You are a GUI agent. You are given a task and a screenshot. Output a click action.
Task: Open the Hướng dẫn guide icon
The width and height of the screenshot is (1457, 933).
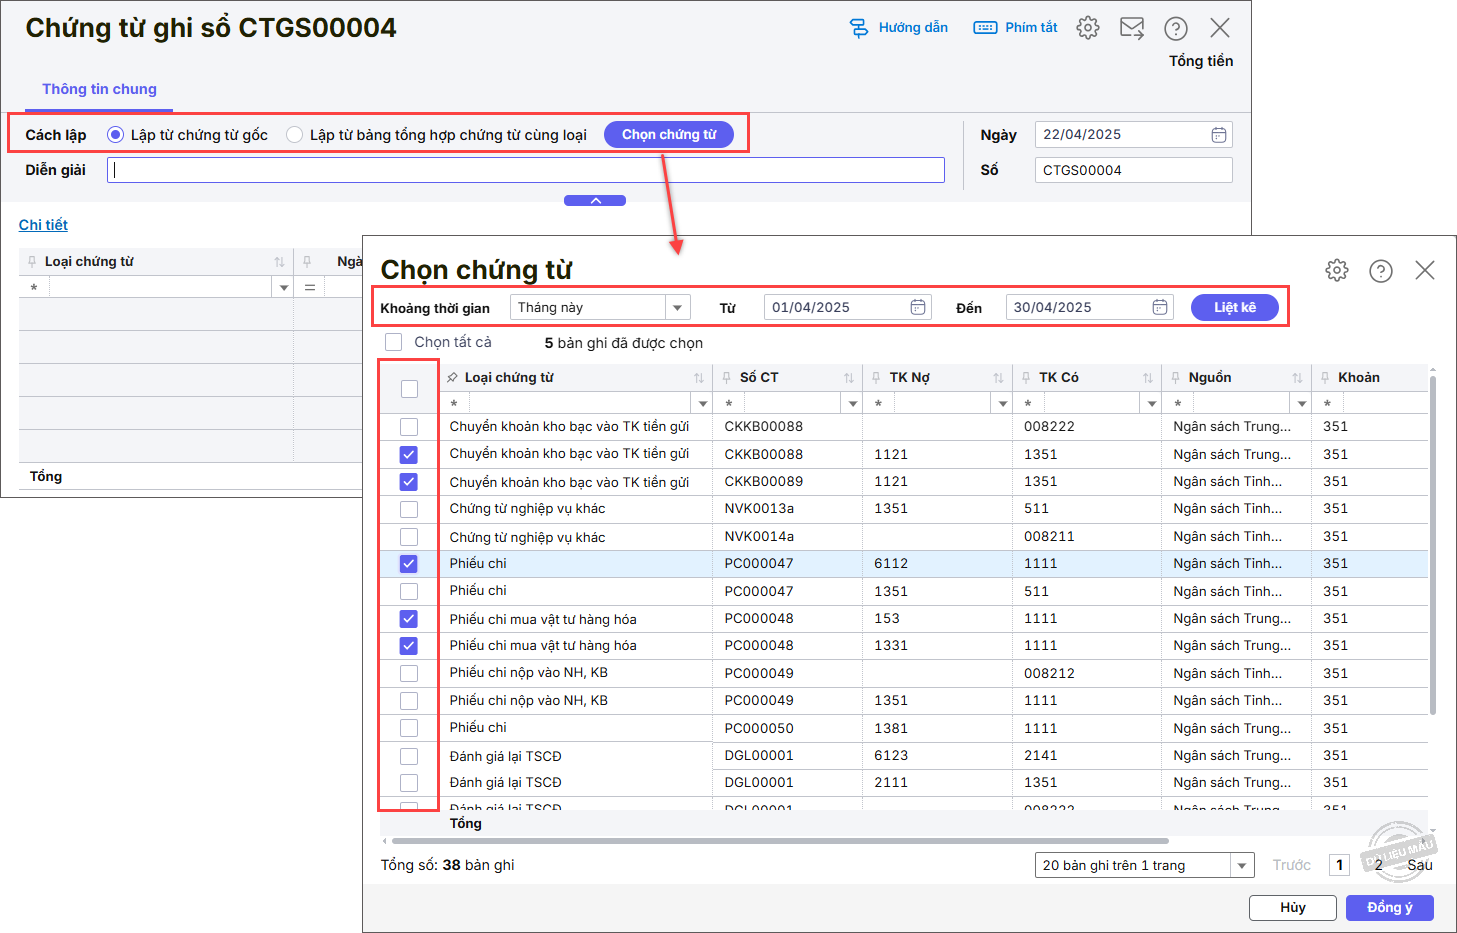859,28
